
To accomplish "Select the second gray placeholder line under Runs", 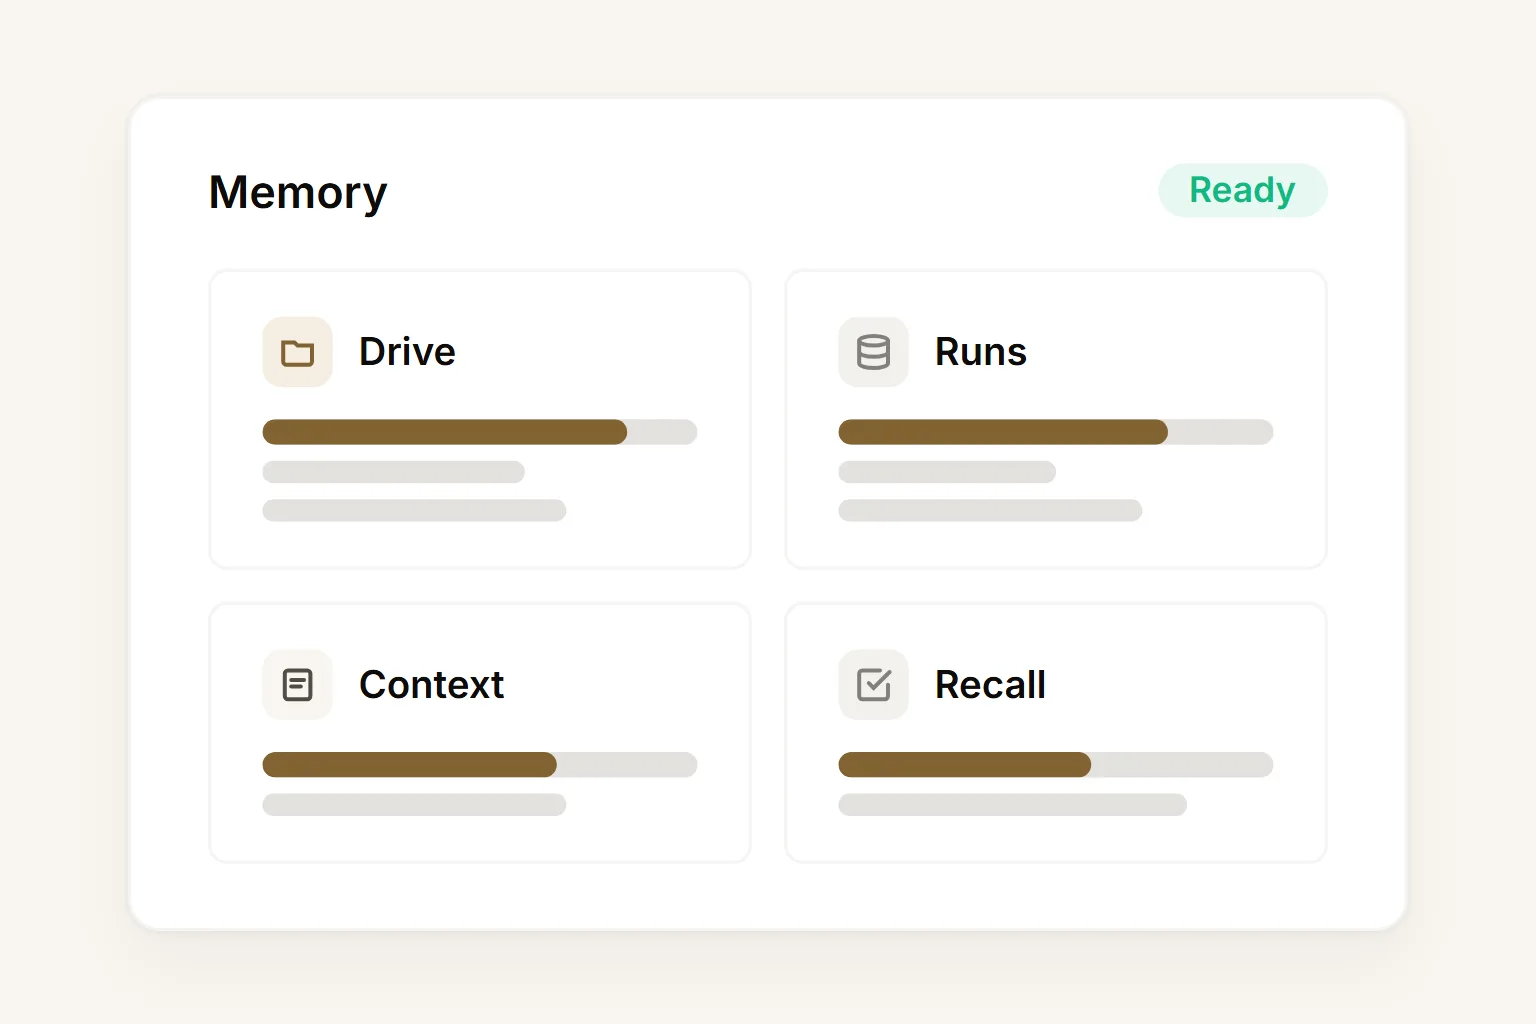I will coord(990,510).
